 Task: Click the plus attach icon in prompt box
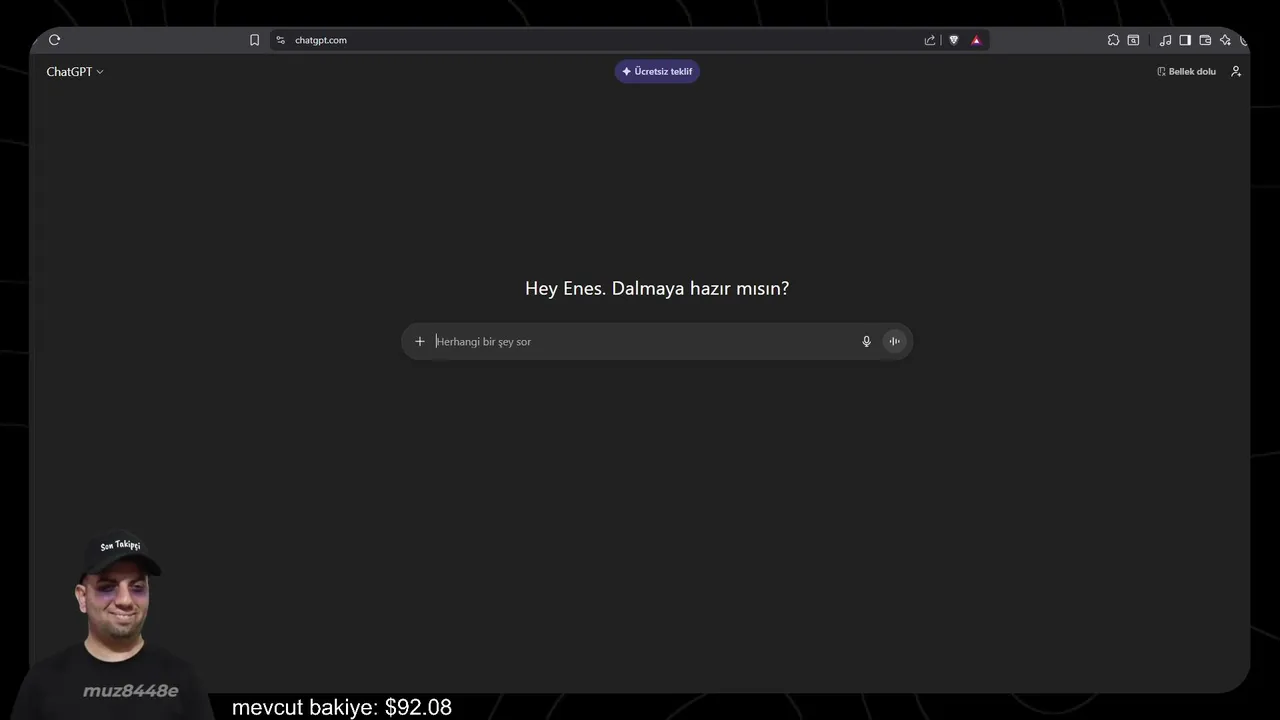tap(420, 342)
